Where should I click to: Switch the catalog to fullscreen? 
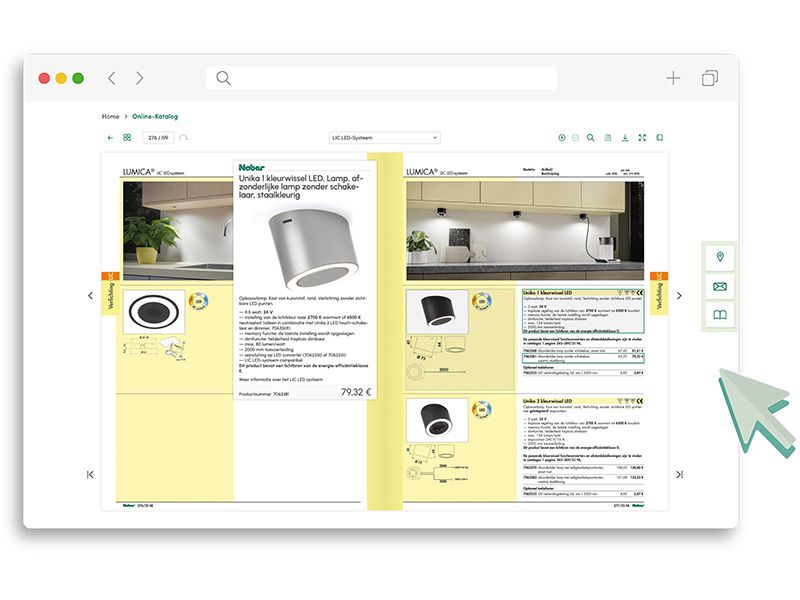coord(642,138)
